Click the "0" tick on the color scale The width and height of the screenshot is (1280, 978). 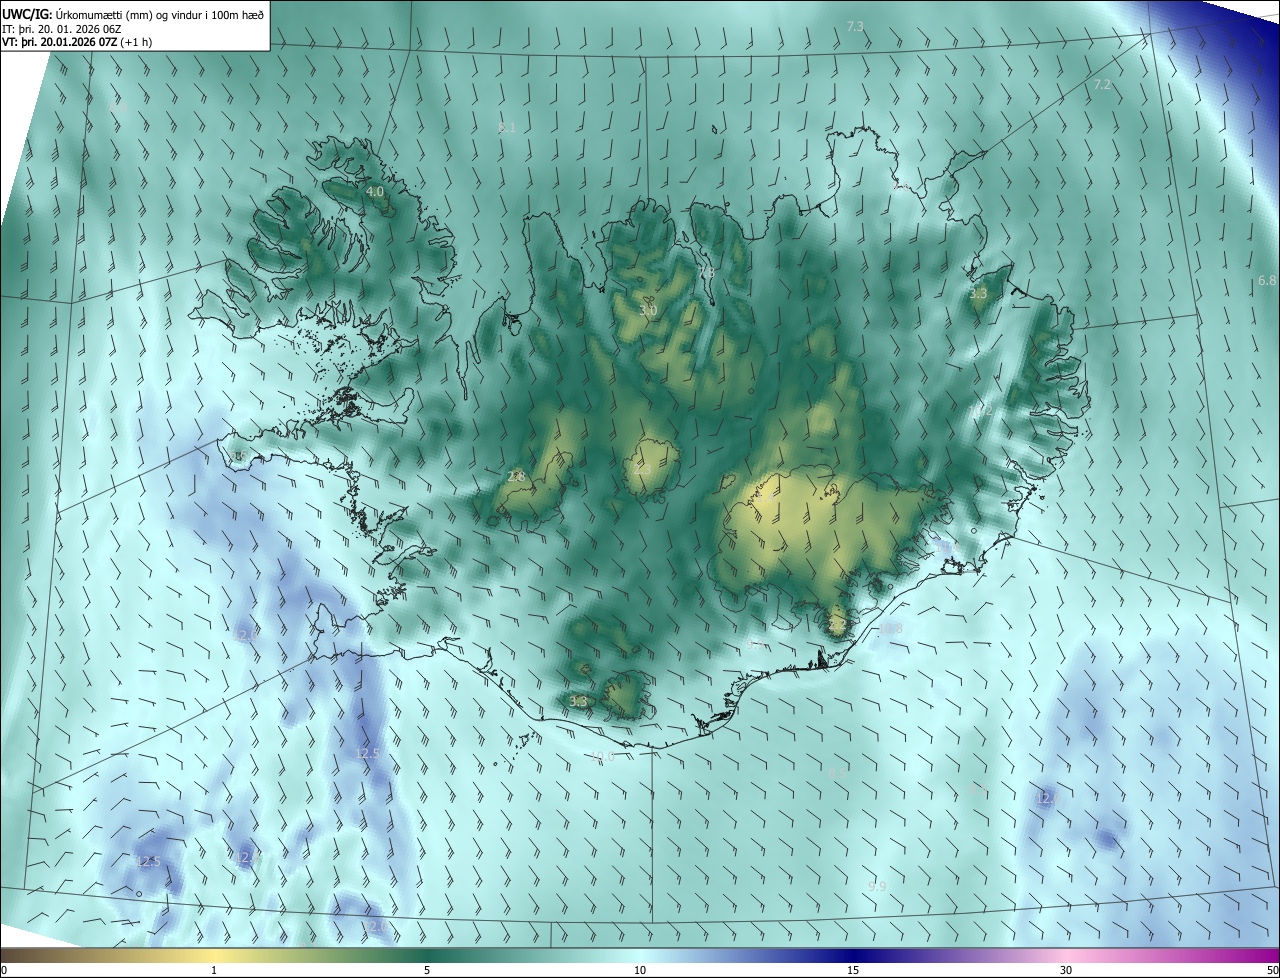[4, 970]
